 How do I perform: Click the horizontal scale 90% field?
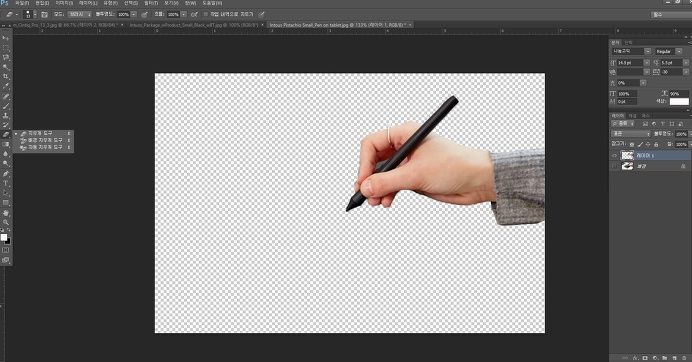pyautogui.click(x=678, y=94)
